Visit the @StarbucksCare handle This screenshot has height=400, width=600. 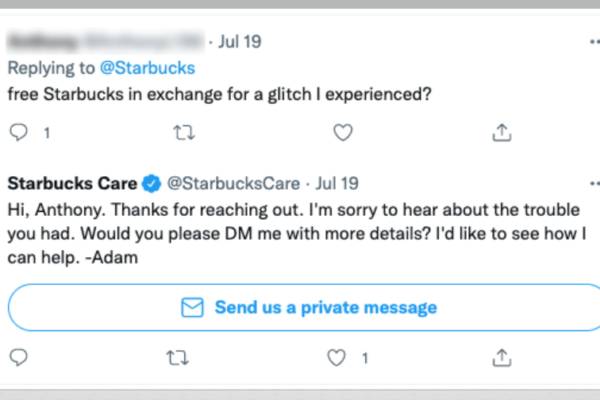(233, 183)
